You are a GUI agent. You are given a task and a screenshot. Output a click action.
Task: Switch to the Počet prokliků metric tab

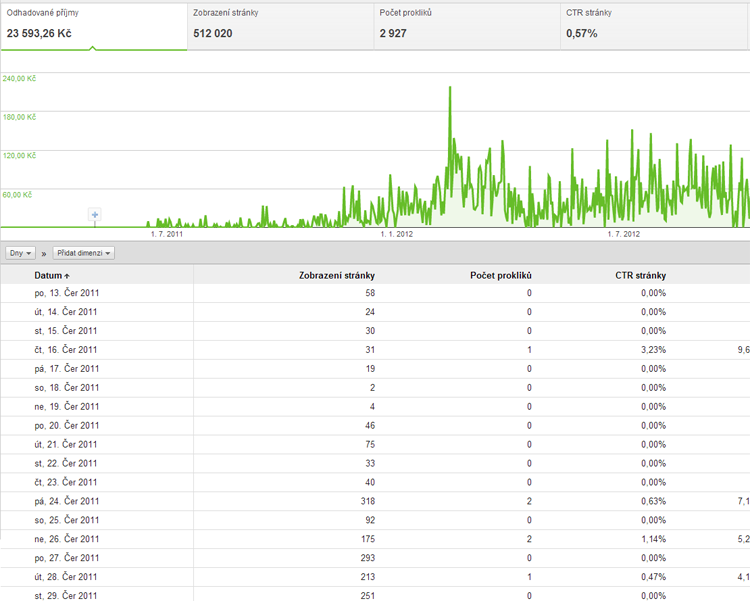click(x=467, y=26)
